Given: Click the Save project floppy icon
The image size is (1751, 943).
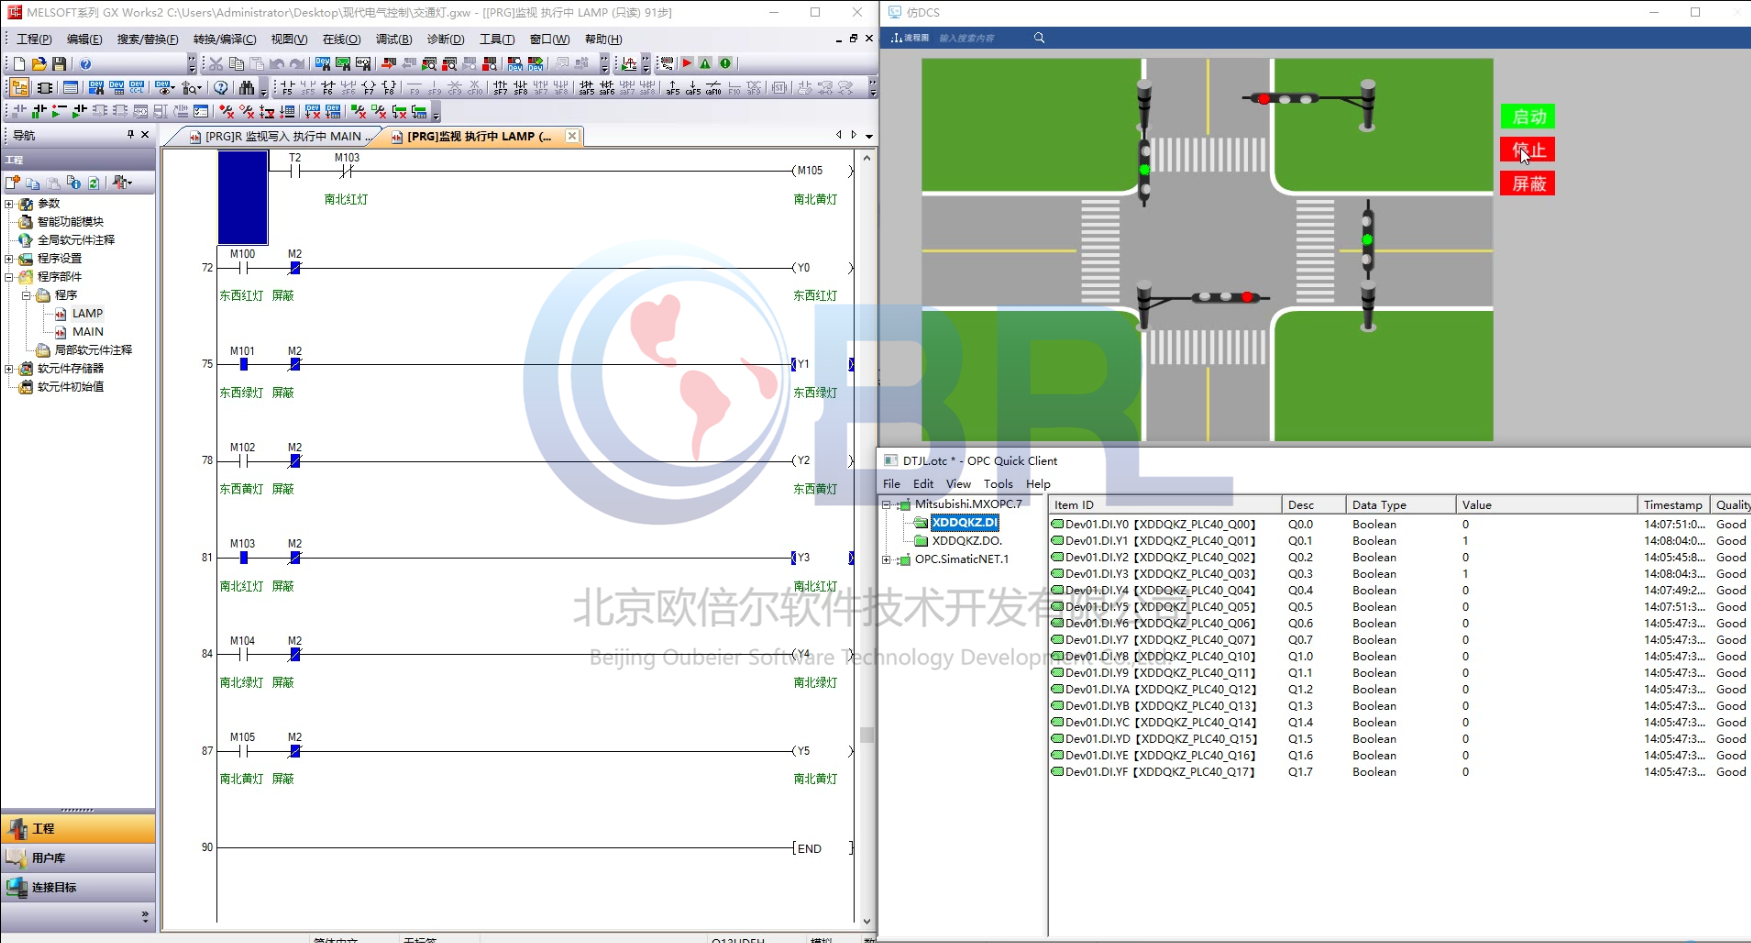Looking at the screenshot, I should pos(59,64).
